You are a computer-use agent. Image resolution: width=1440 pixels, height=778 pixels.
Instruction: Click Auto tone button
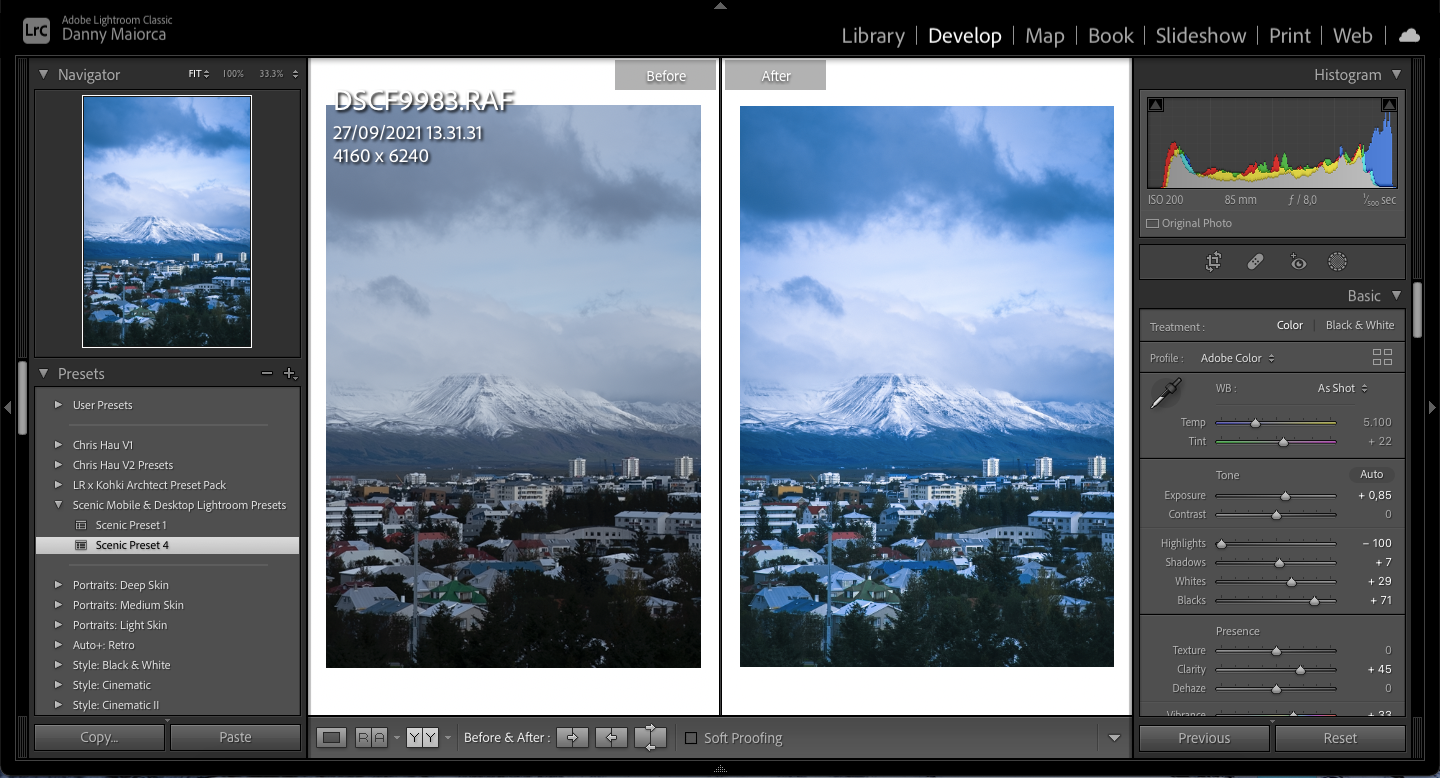tap(1371, 474)
